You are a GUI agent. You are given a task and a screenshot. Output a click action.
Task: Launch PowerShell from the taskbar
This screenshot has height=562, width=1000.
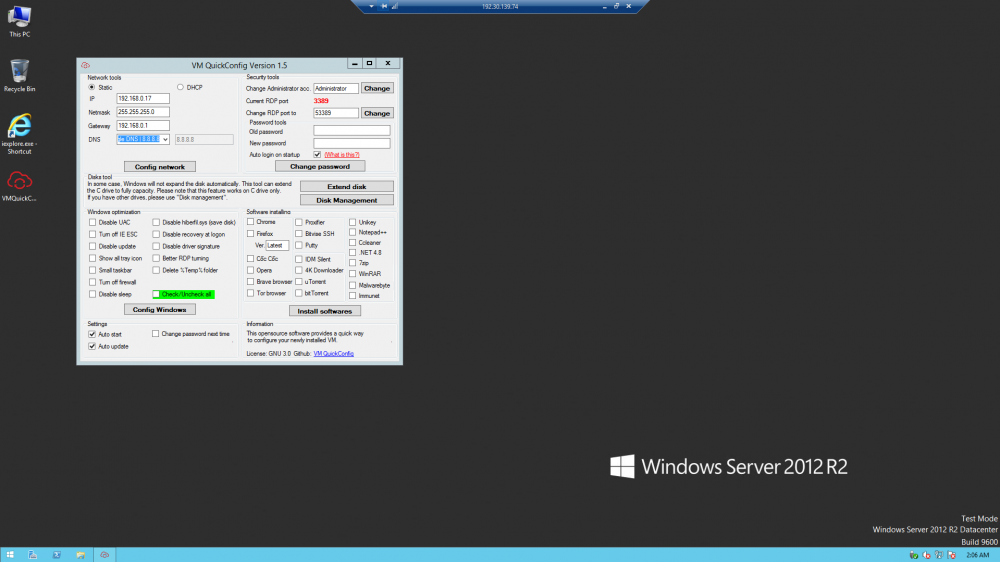pos(57,555)
